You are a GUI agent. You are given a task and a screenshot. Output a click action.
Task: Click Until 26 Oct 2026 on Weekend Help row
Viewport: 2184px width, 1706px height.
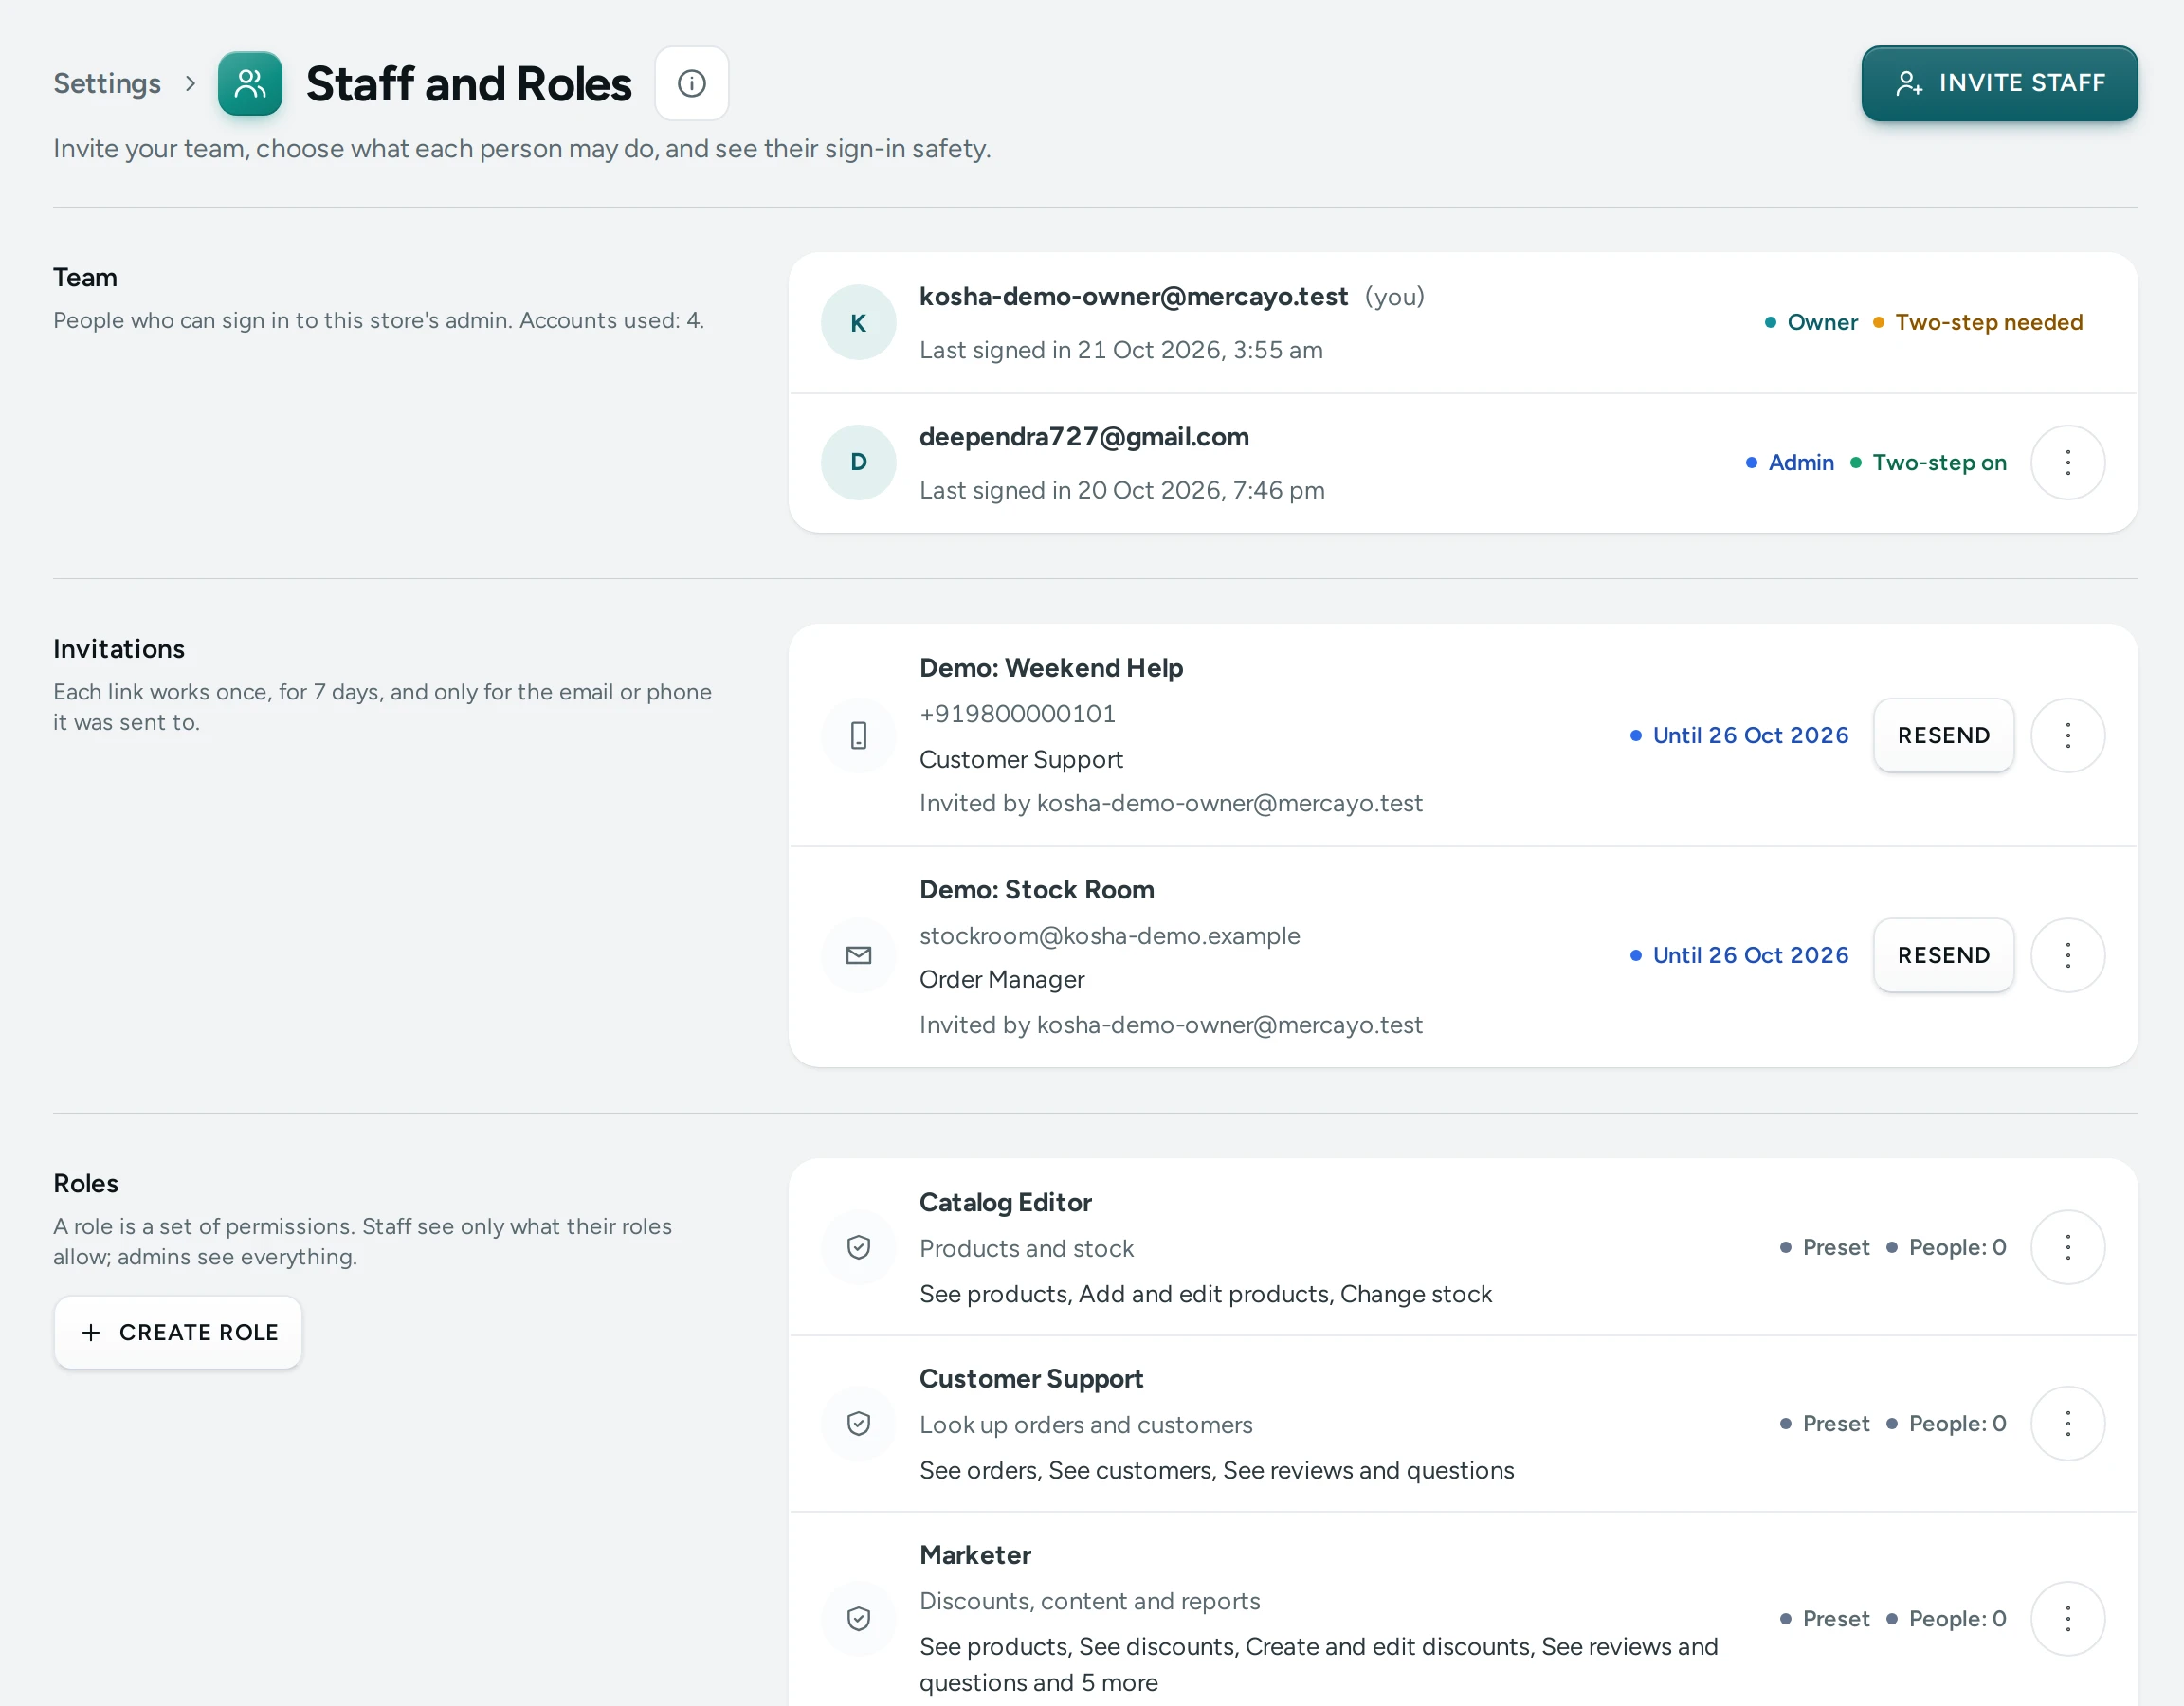[x=1739, y=735]
